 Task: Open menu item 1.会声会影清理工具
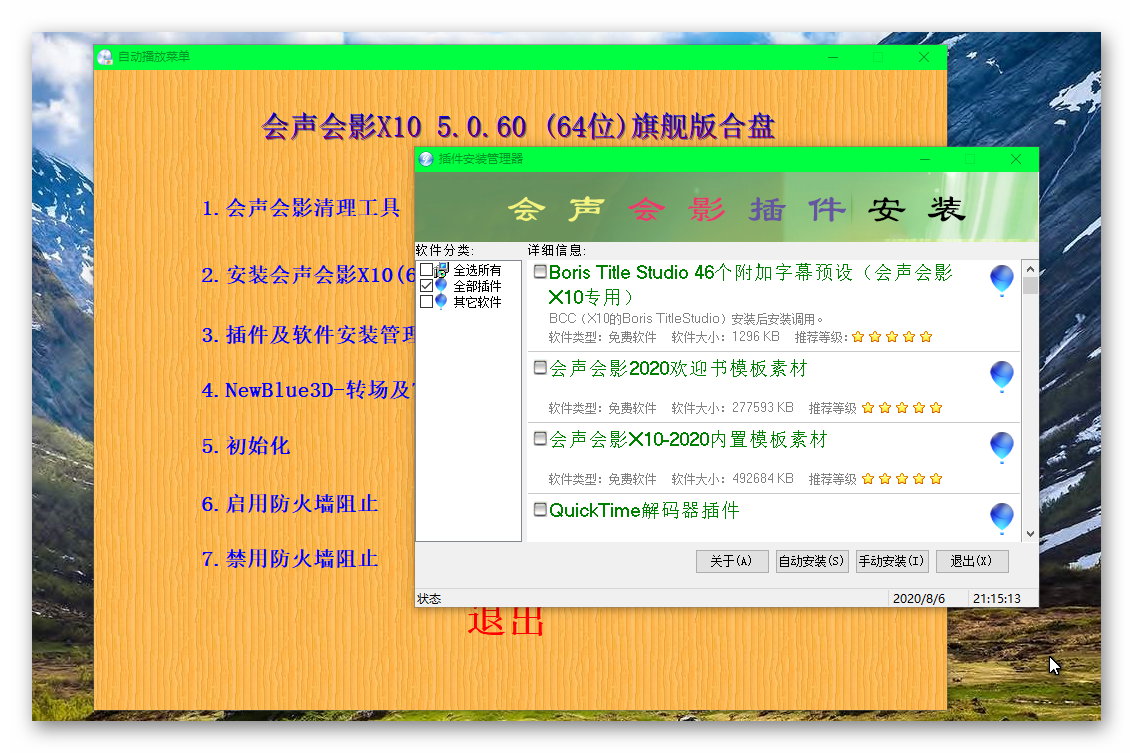click(x=300, y=208)
